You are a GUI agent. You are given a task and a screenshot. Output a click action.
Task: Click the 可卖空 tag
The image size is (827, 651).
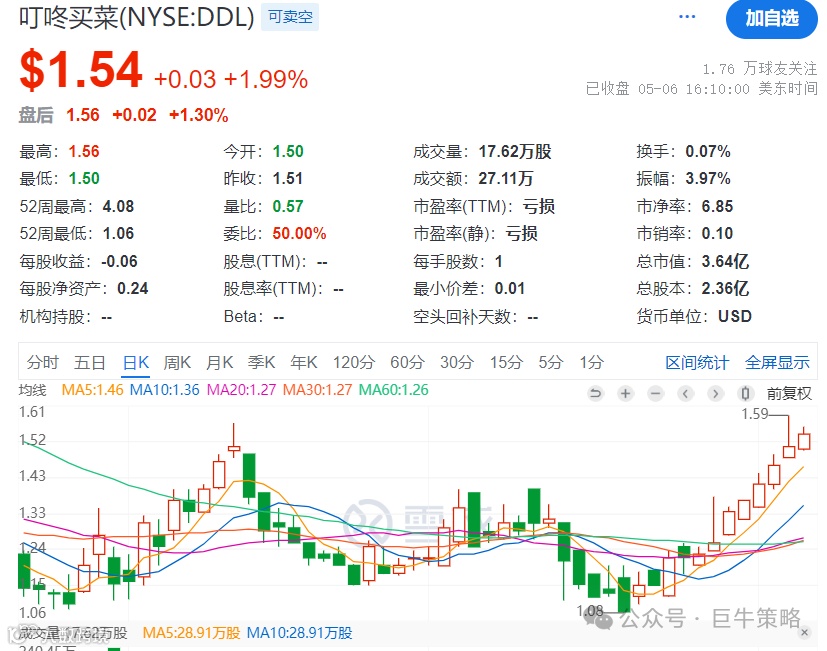(290, 17)
